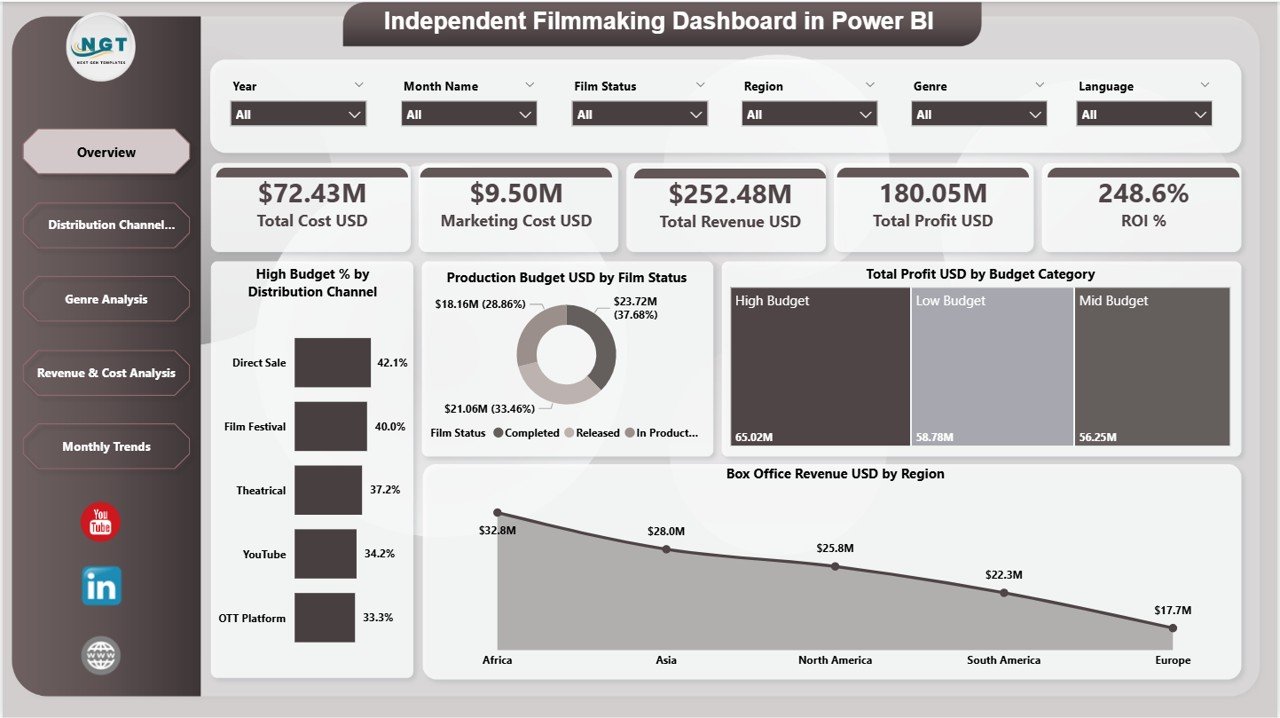Click the Released legend color dot
Image resolution: width=1280 pixels, height=718 pixels.
click(x=570, y=433)
